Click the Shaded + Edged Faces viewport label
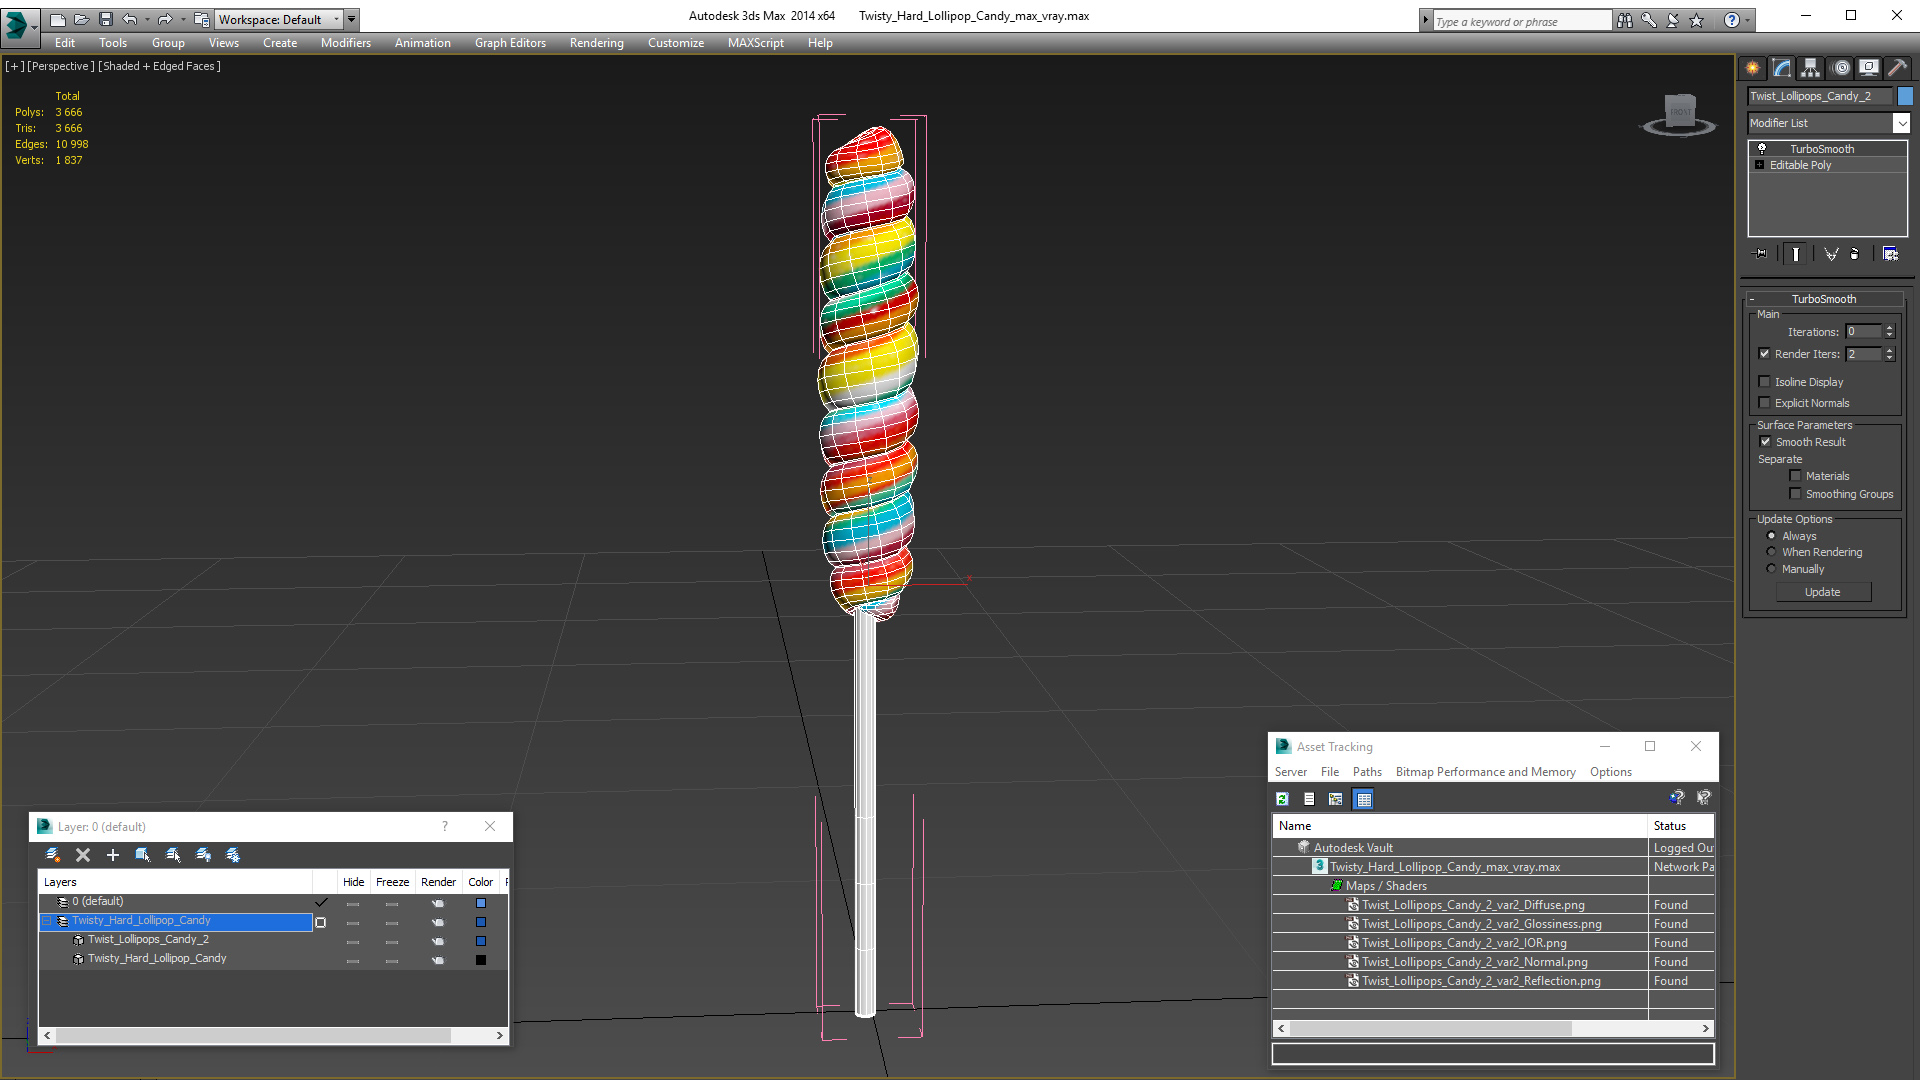This screenshot has width=1920, height=1080. (160, 66)
